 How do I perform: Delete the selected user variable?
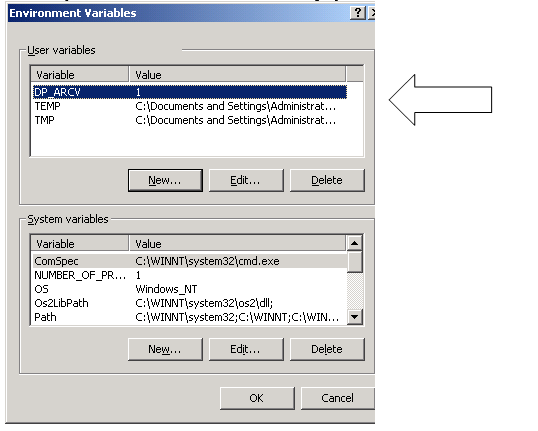327,180
